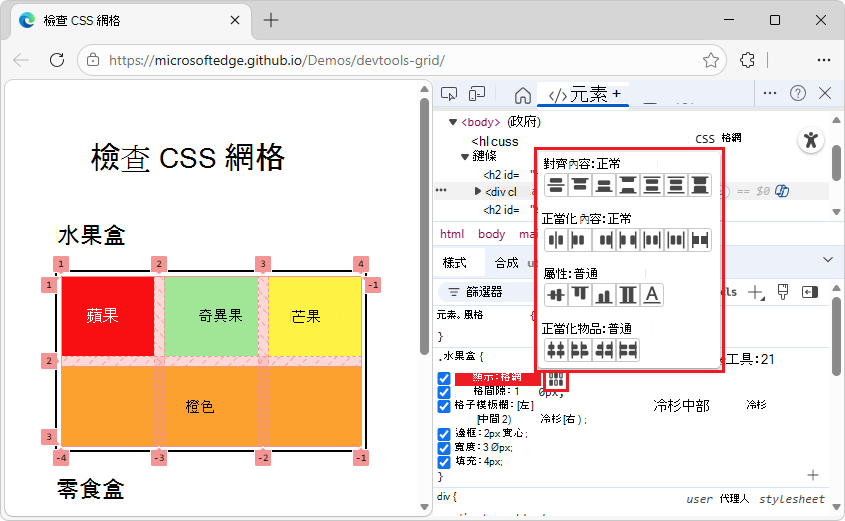The height and width of the screenshot is (521, 845).
Task: Set justify-items to end
Action: [x=604, y=350]
